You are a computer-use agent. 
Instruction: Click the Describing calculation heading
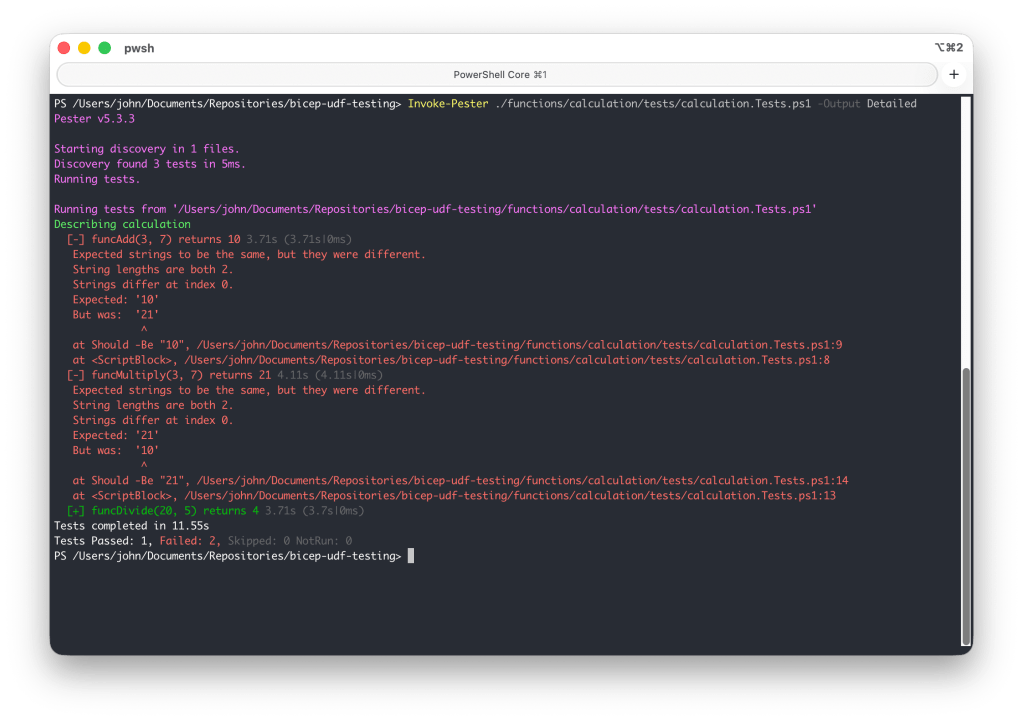[x=122, y=225]
